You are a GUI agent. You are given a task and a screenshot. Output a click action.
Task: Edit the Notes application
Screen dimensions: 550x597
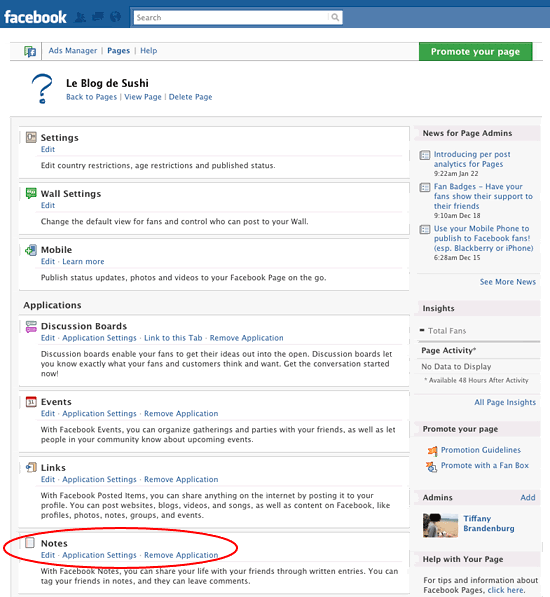[48, 555]
